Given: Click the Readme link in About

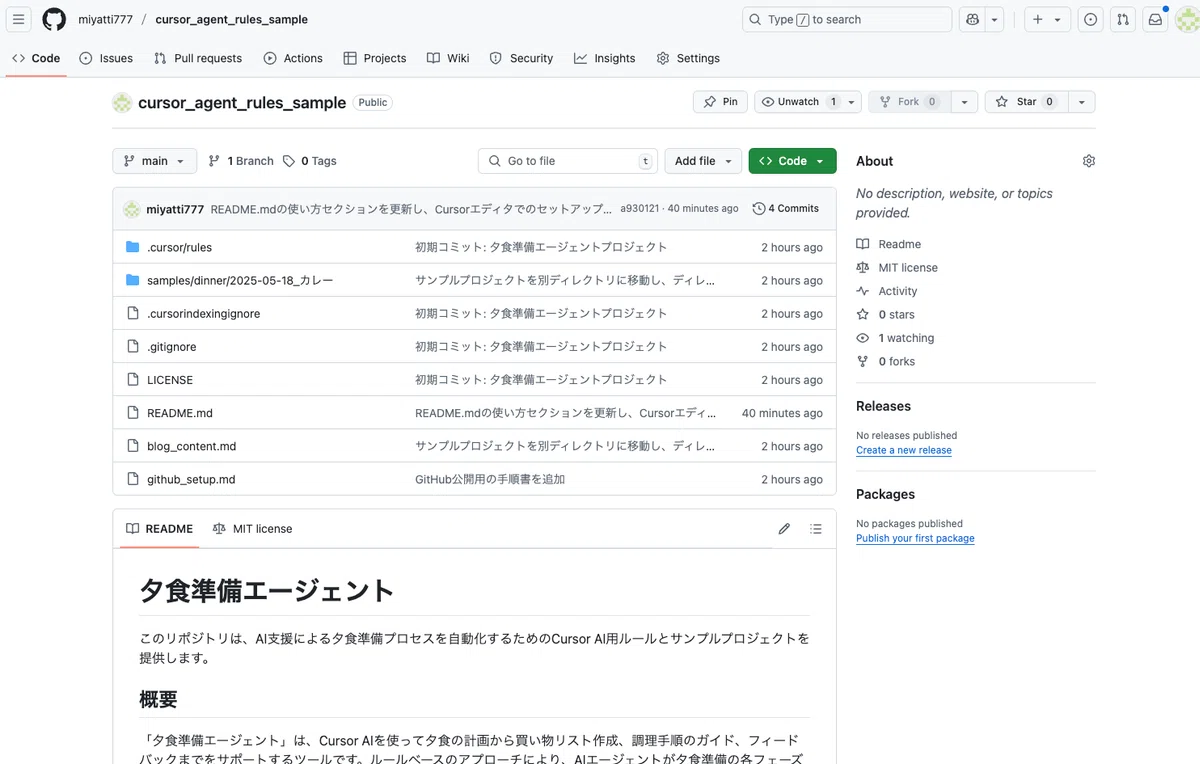Looking at the screenshot, I should pos(889,244).
